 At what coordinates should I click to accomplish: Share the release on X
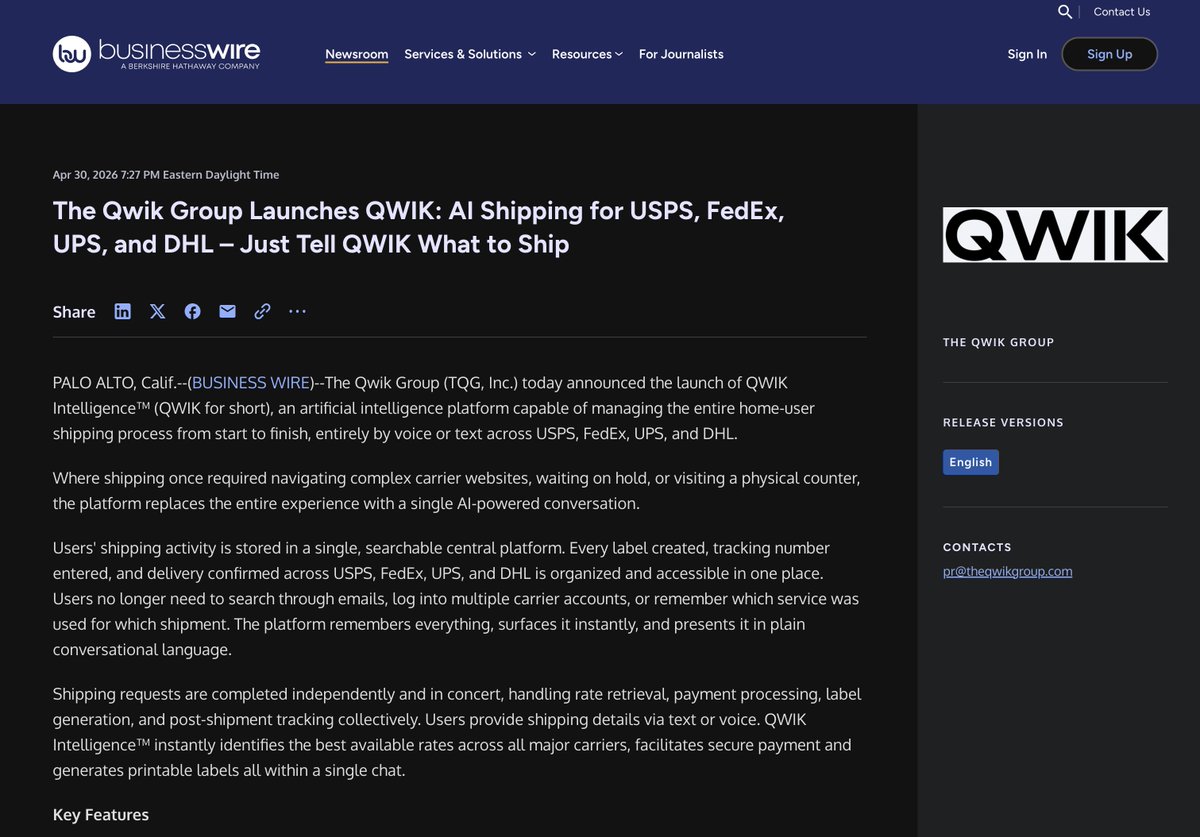coord(157,311)
